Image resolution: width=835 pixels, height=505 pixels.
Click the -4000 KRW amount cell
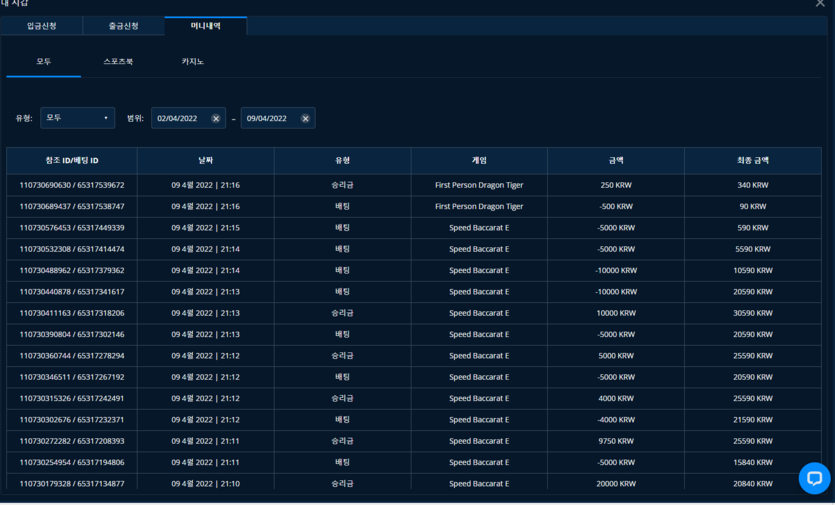pyautogui.click(x=616, y=420)
